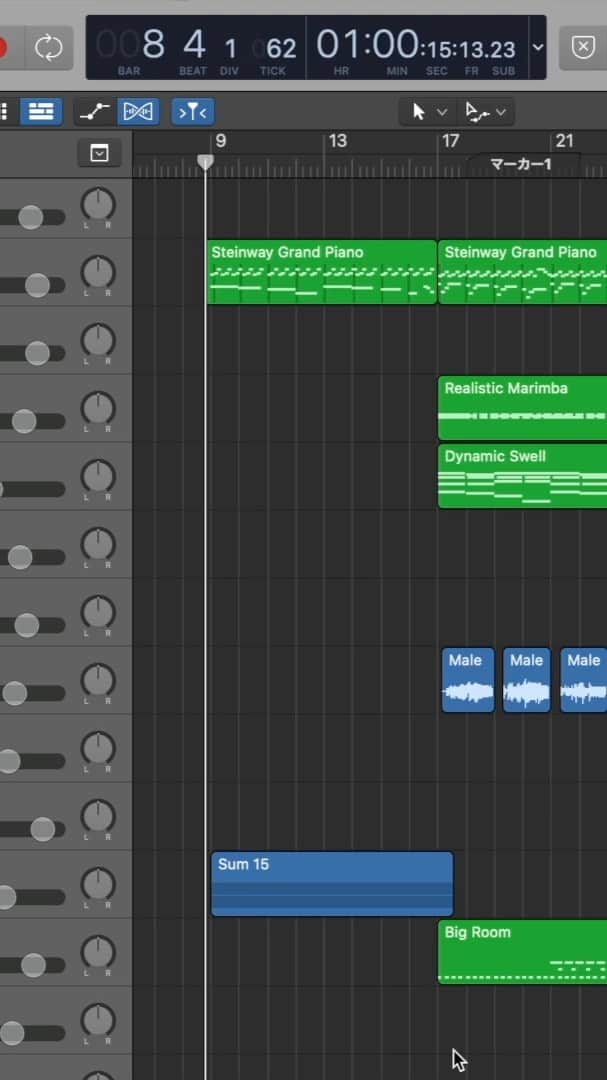
Task: Select the マーカー1 marker in the ruler
Action: click(521, 165)
